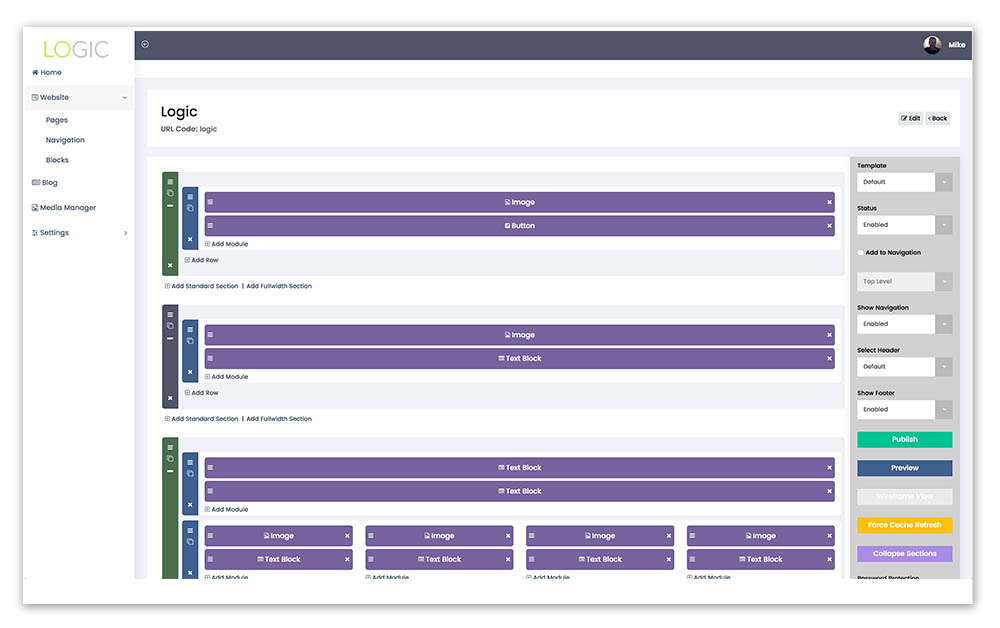1000x628 pixels.
Task: Check the Add to Navigation checkbox
Action: click(x=861, y=253)
